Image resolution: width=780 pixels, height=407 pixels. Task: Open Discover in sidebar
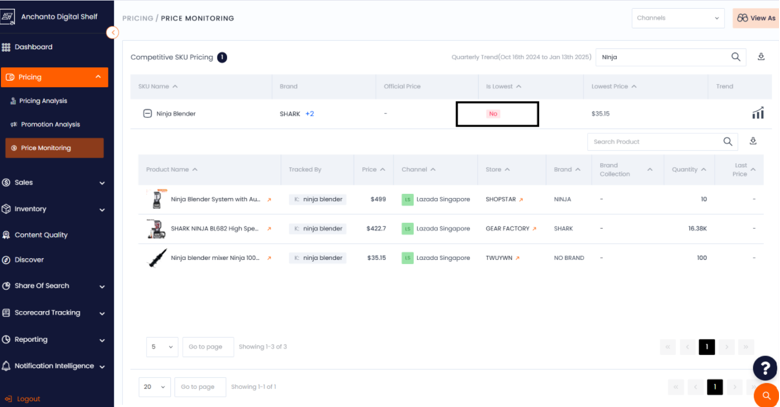click(x=29, y=260)
